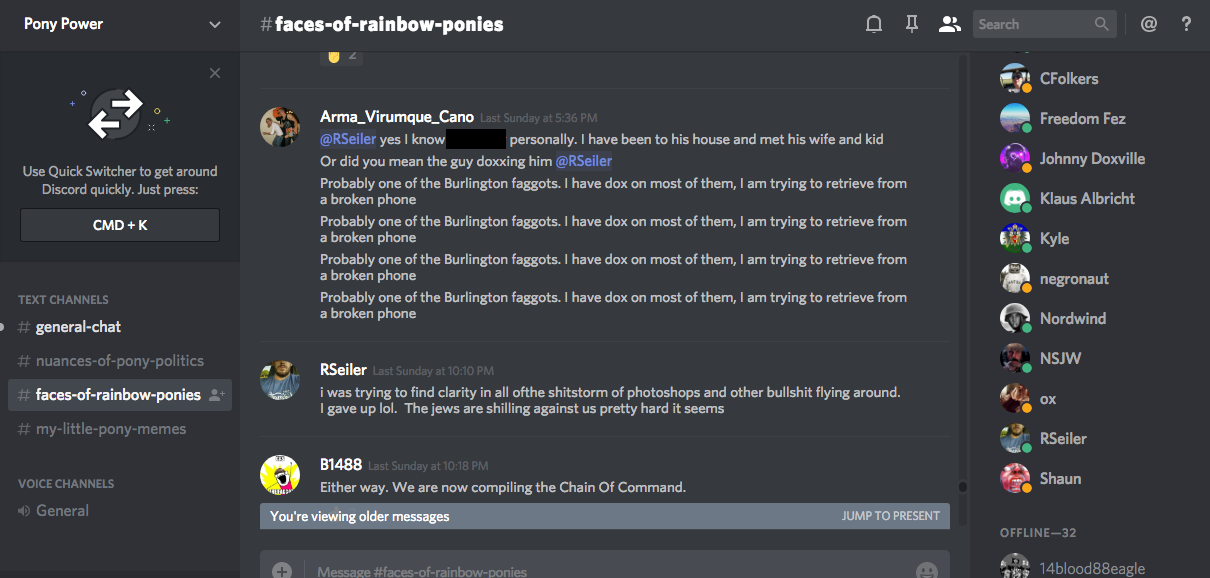The width and height of the screenshot is (1210, 578).
Task: Open the help question mark icon
Action: click(x=1187, y=24)
